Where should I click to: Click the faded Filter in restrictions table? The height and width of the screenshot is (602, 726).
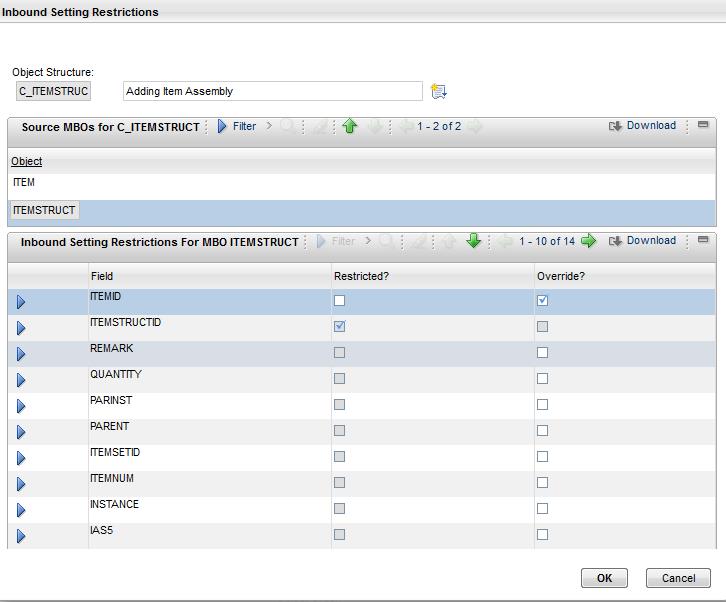click(x=336, y=241)
